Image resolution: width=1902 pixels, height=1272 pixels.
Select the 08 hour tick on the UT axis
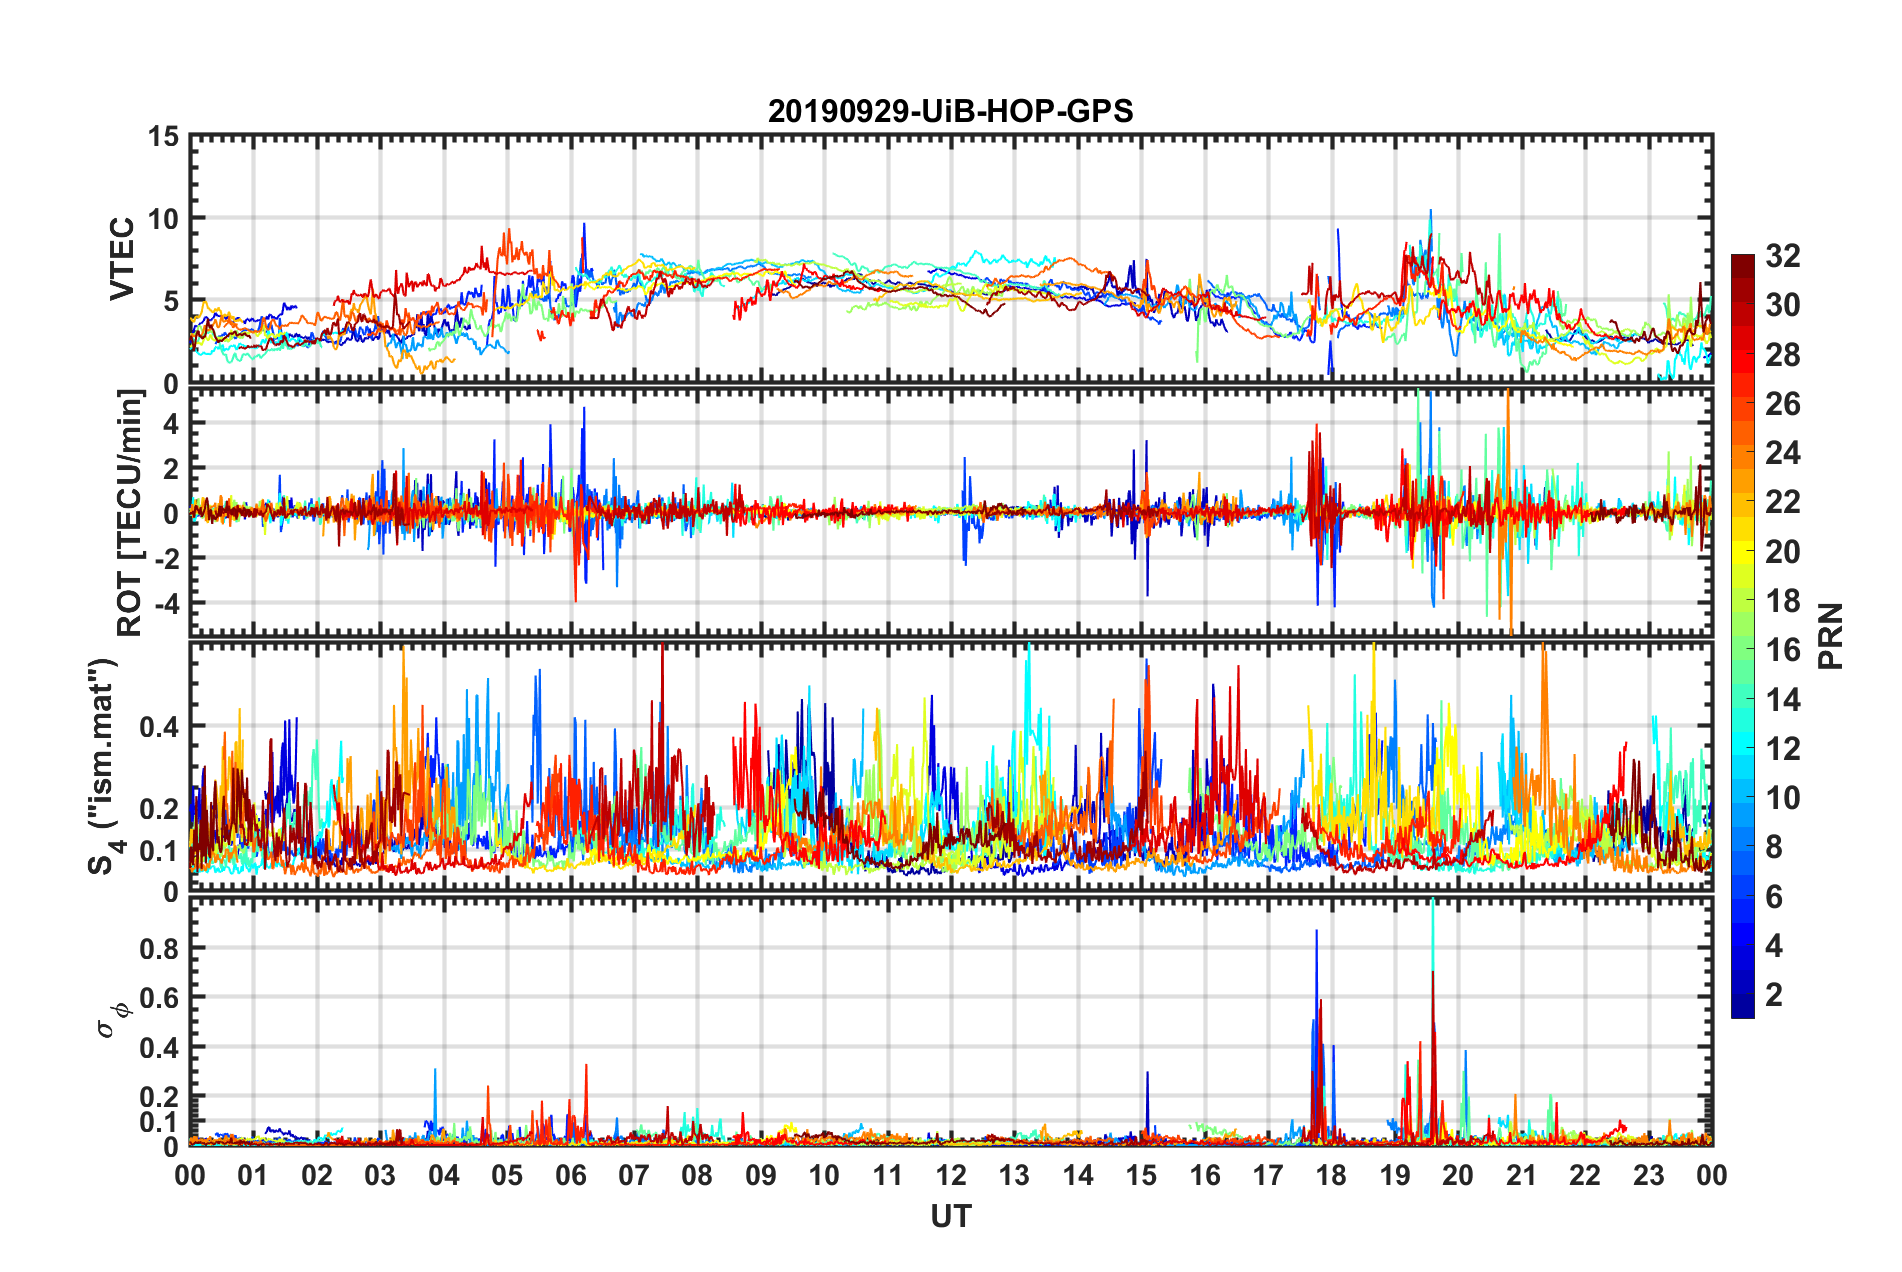(x=697, y=1175)
